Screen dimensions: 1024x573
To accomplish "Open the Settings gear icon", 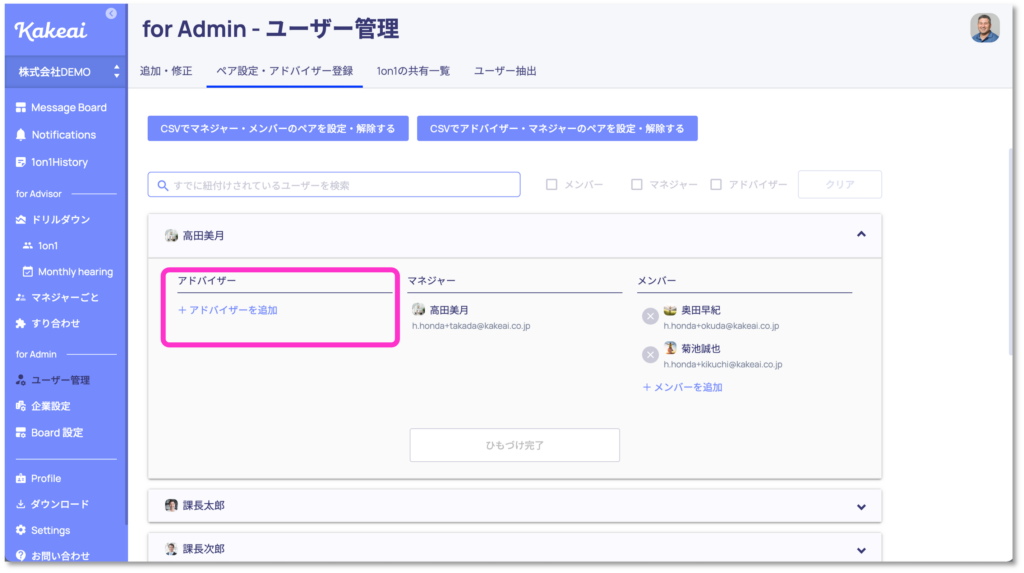I will click(x=21, y=530).
